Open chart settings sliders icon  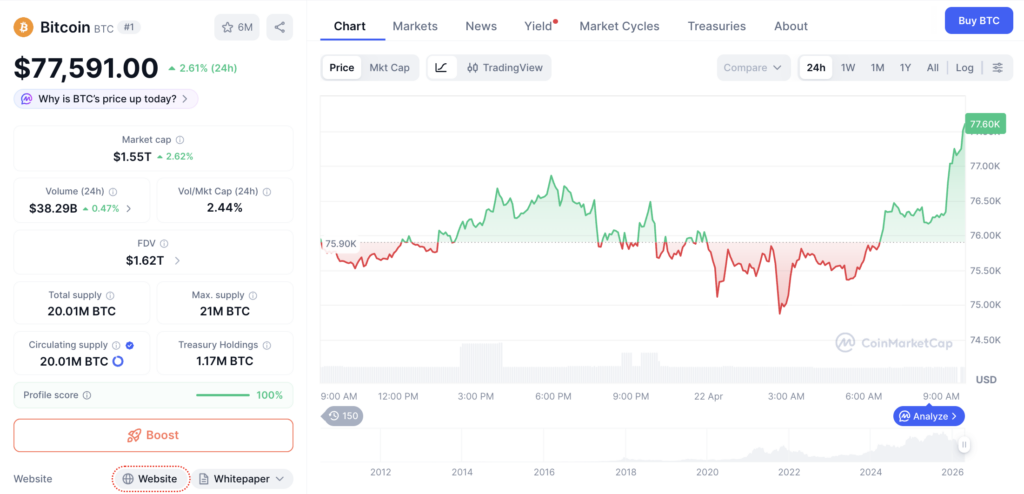tap(997, 68)
